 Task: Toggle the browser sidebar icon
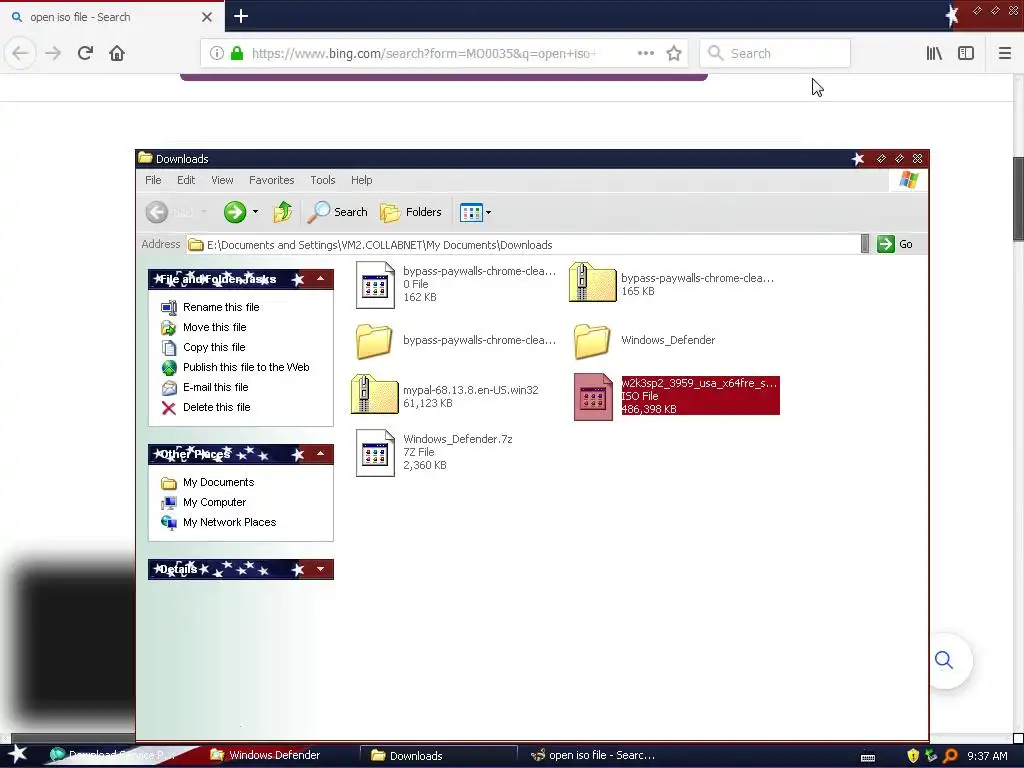966,53
